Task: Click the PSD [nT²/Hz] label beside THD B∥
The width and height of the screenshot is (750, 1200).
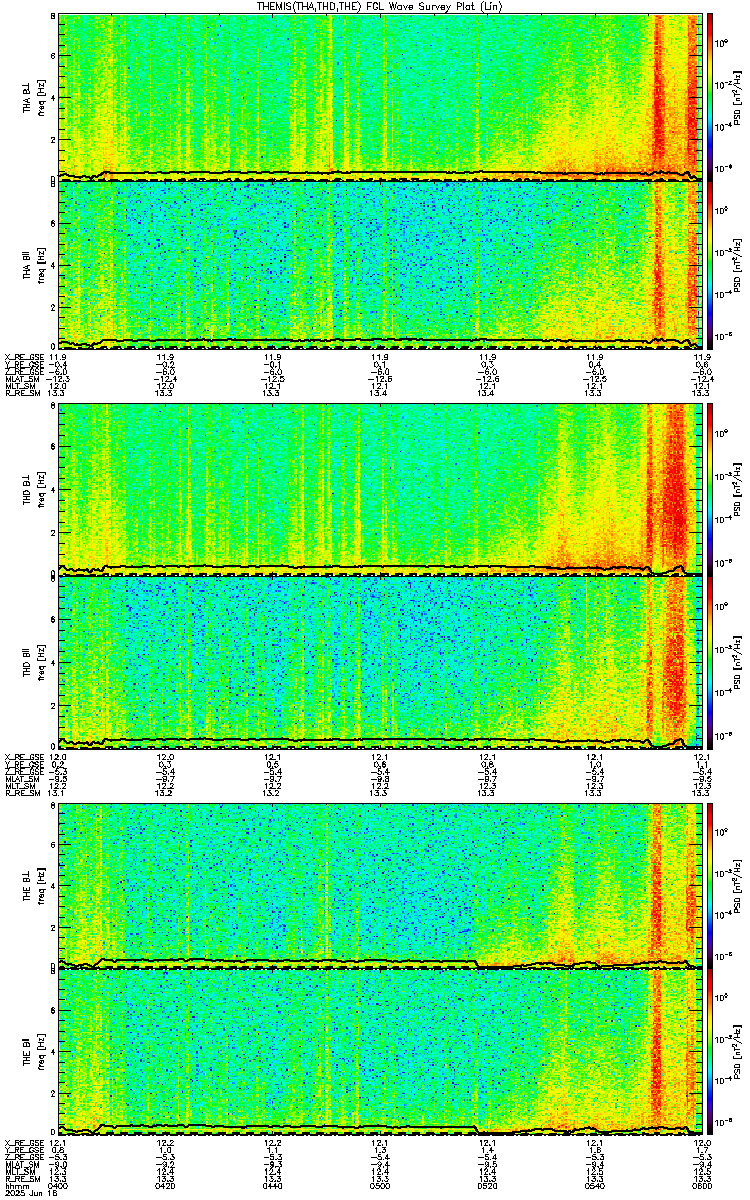Action: click(x=738, y=662)
